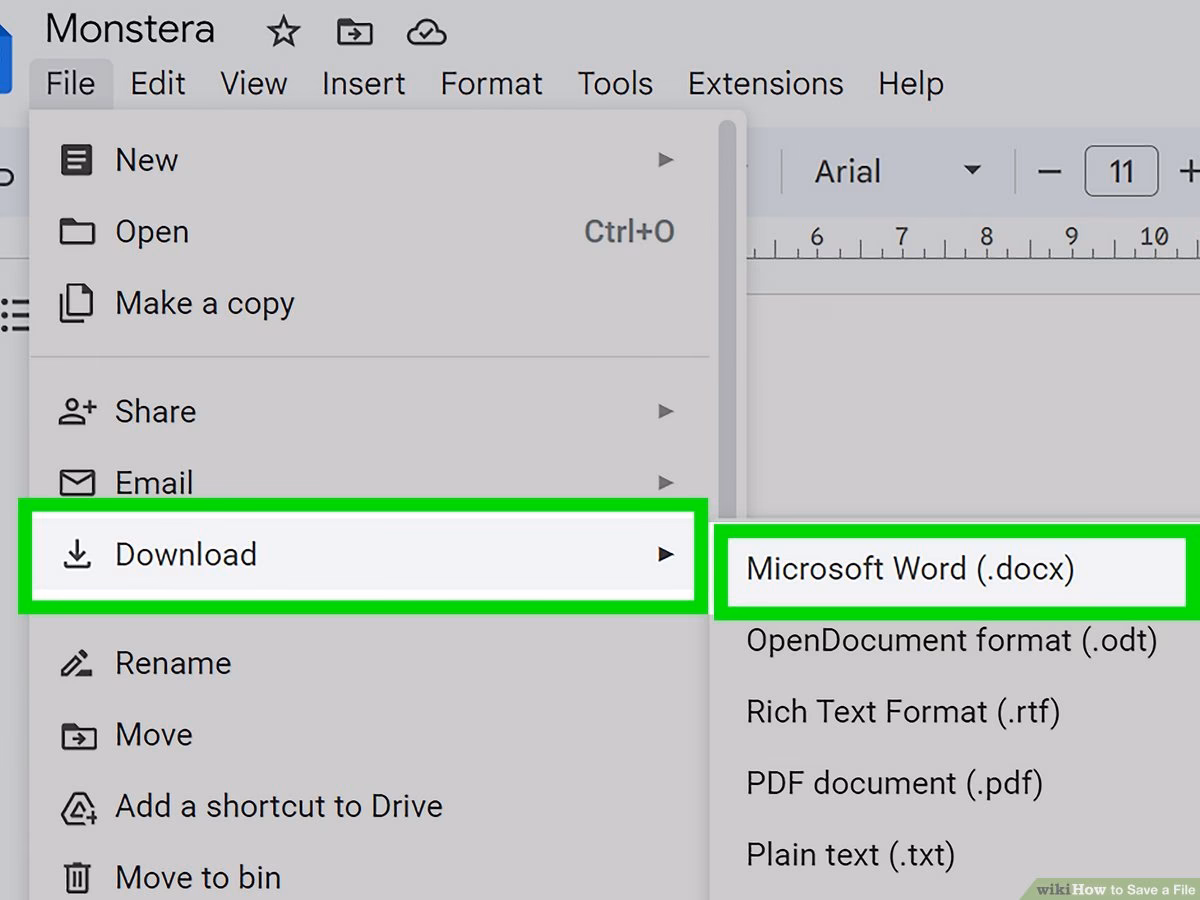Open the Help menu
The image size is (1200, 900).
[911, 84]
